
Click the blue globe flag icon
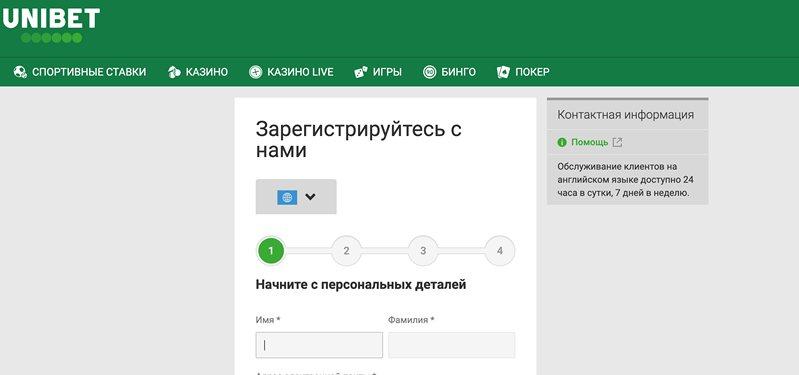(x=287, y=197)
